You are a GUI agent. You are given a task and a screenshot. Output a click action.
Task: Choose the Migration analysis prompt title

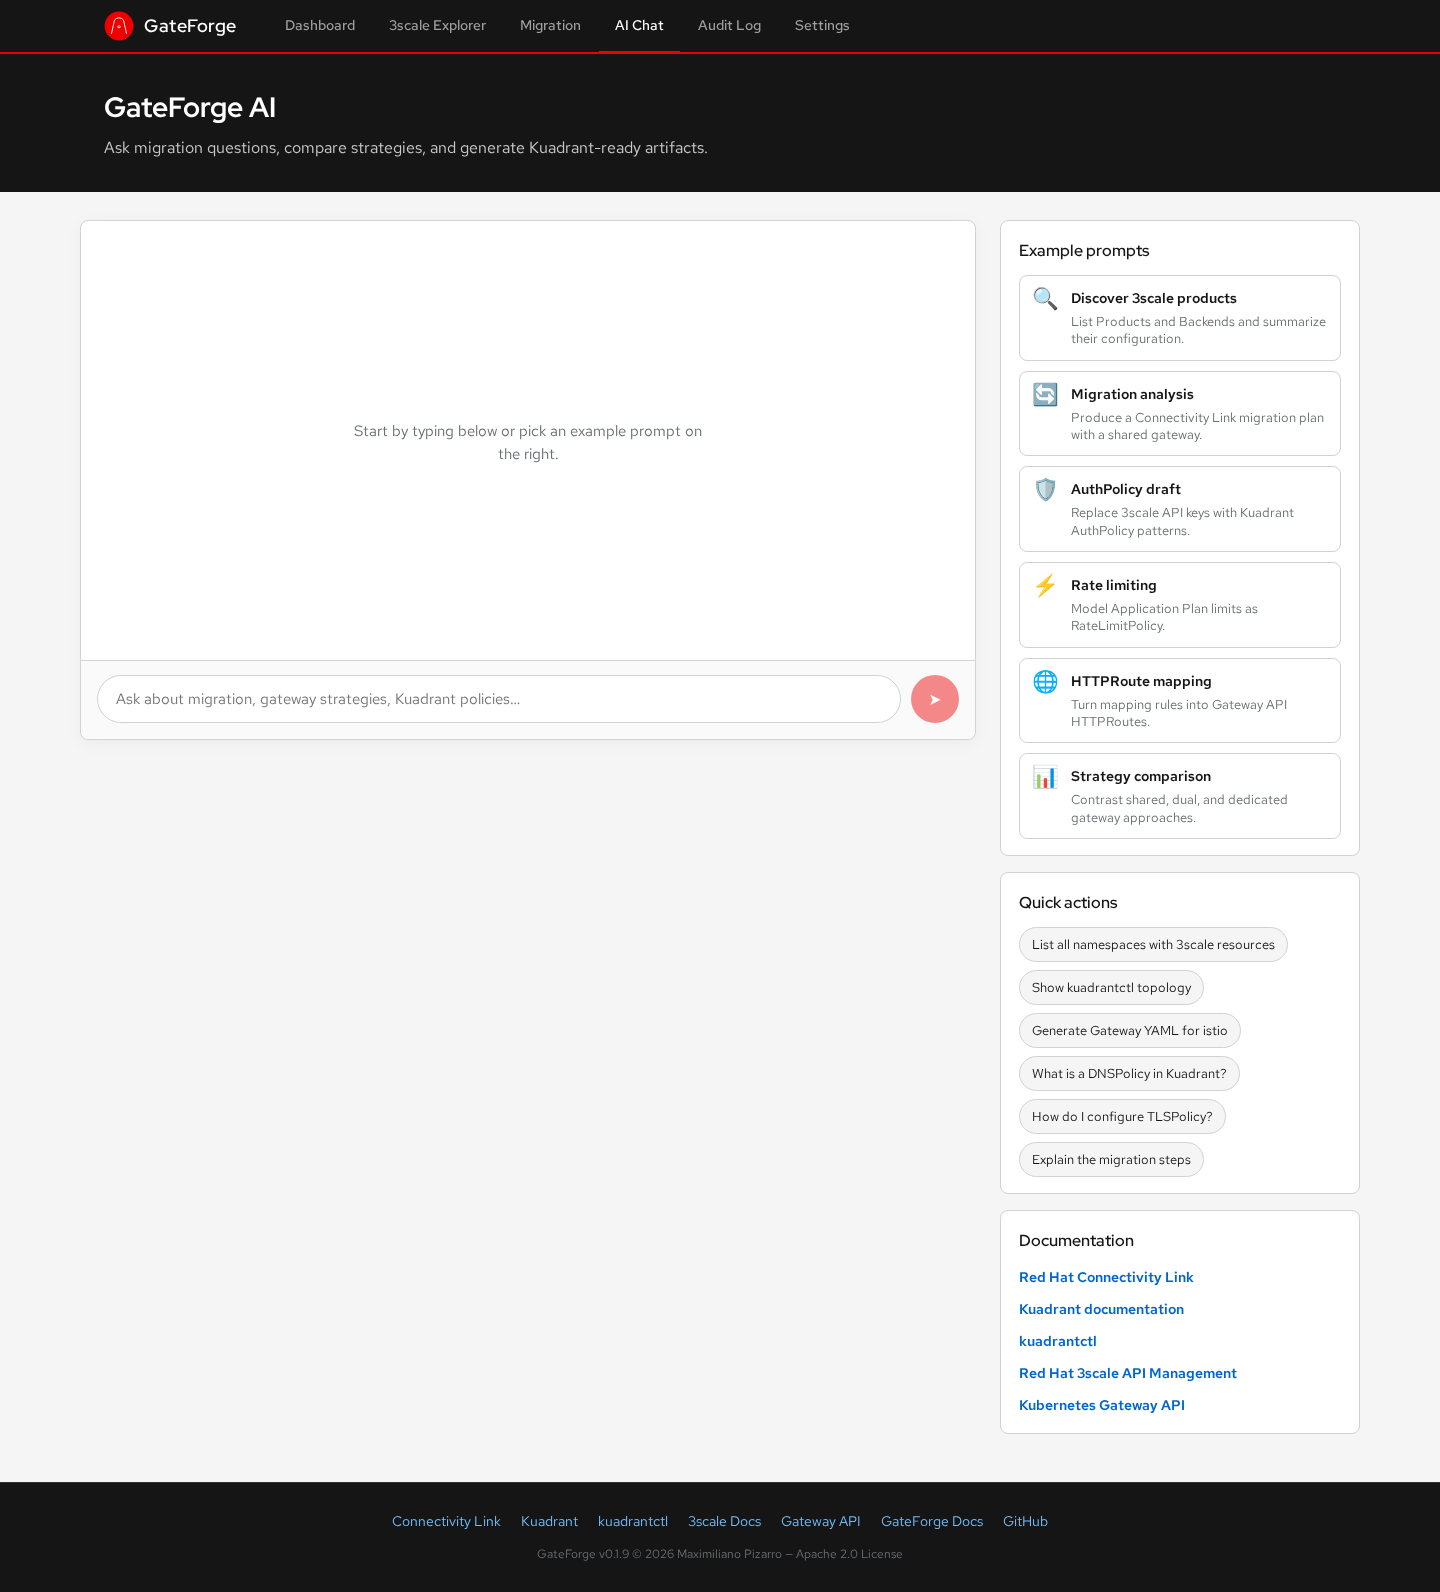(x=1132, y=394)
